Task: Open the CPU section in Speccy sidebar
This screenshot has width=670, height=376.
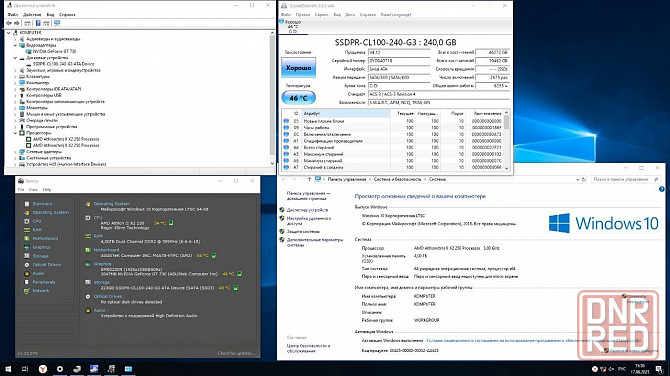Action: point(37,221)
